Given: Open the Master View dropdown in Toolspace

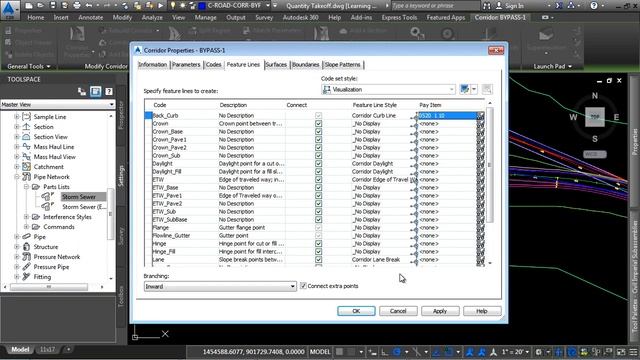Looking at the screenshot, I should click(x=58, y=104).
